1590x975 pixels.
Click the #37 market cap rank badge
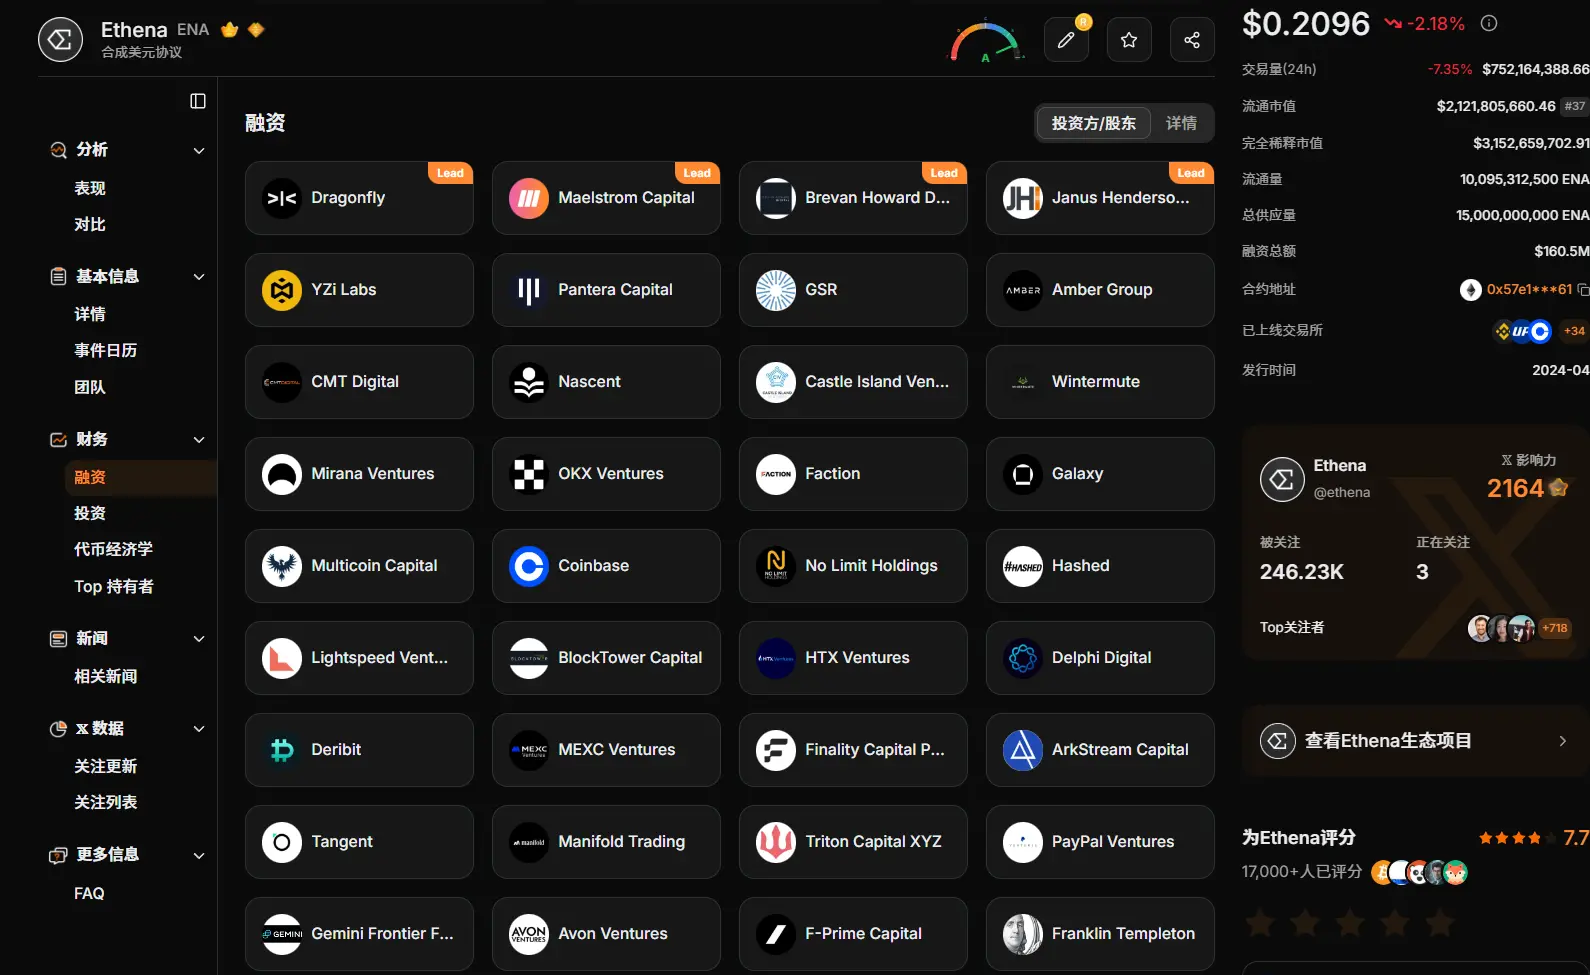(1575, 106)
